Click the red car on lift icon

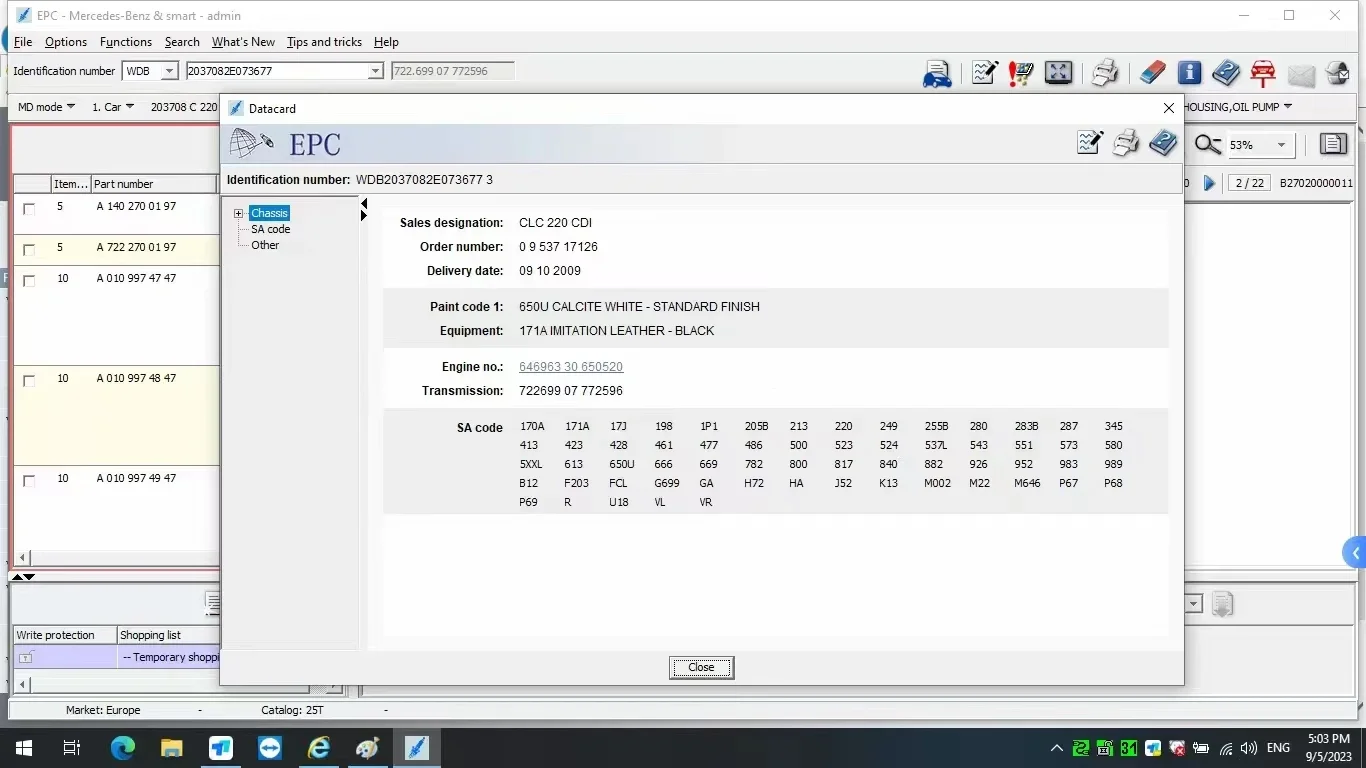click(1263, 72)
